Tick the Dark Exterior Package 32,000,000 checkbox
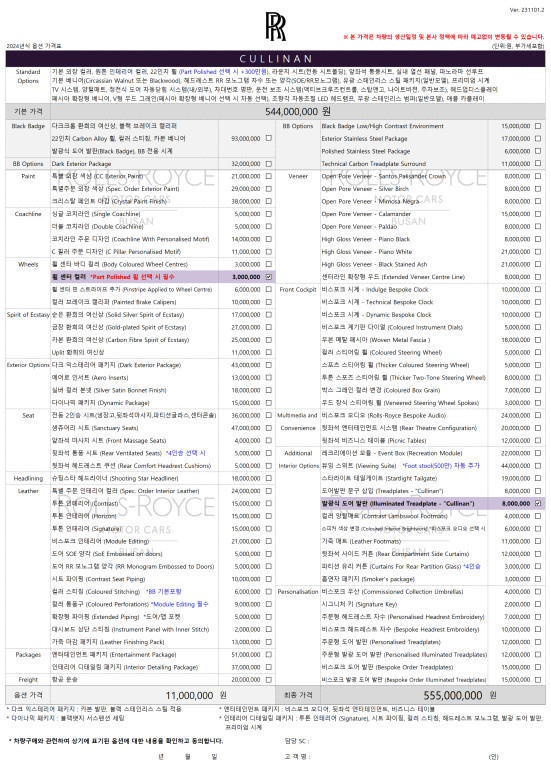Viewport: 551px width, 768px height. pos(268,164)
